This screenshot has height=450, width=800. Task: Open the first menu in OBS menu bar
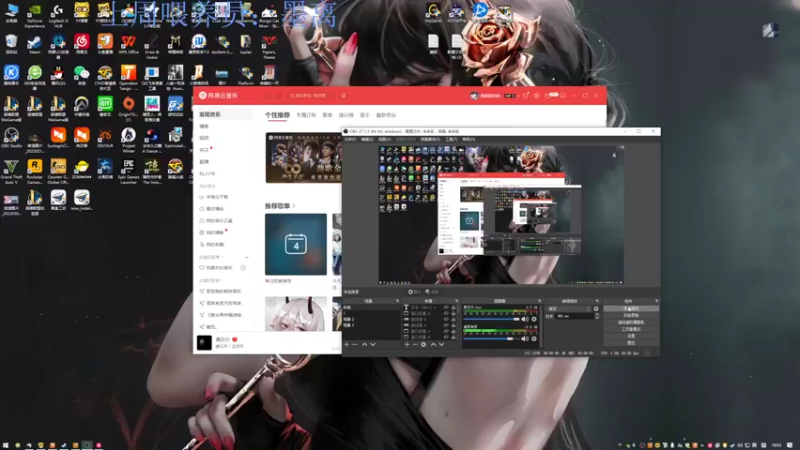pyautogui.click(x=350, y=139)
